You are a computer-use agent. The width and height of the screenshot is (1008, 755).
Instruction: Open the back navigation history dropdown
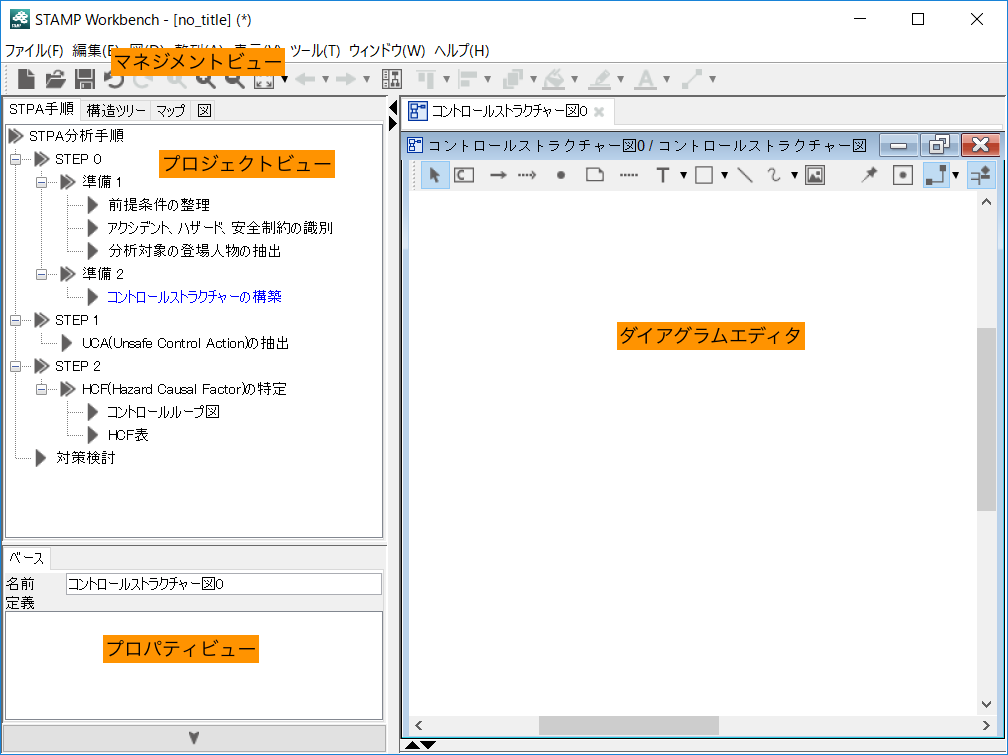(325, 79)
